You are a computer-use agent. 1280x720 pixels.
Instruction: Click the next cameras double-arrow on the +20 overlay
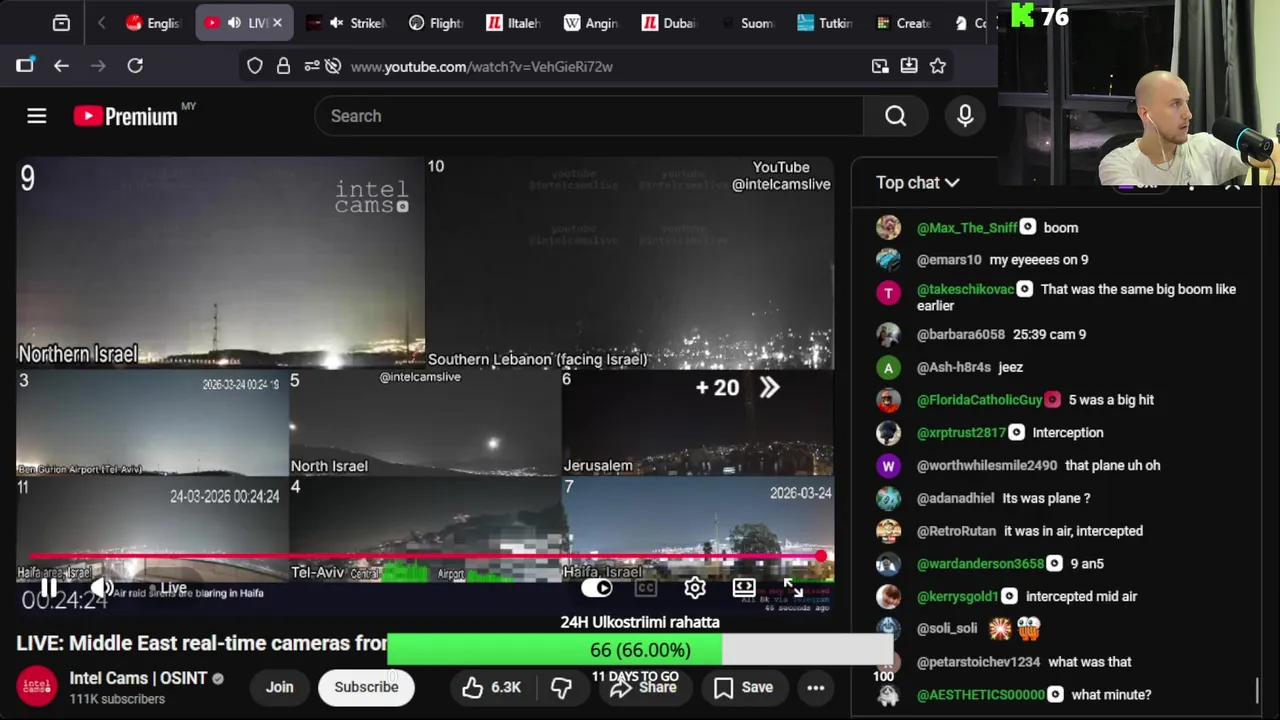click(769, 388)
